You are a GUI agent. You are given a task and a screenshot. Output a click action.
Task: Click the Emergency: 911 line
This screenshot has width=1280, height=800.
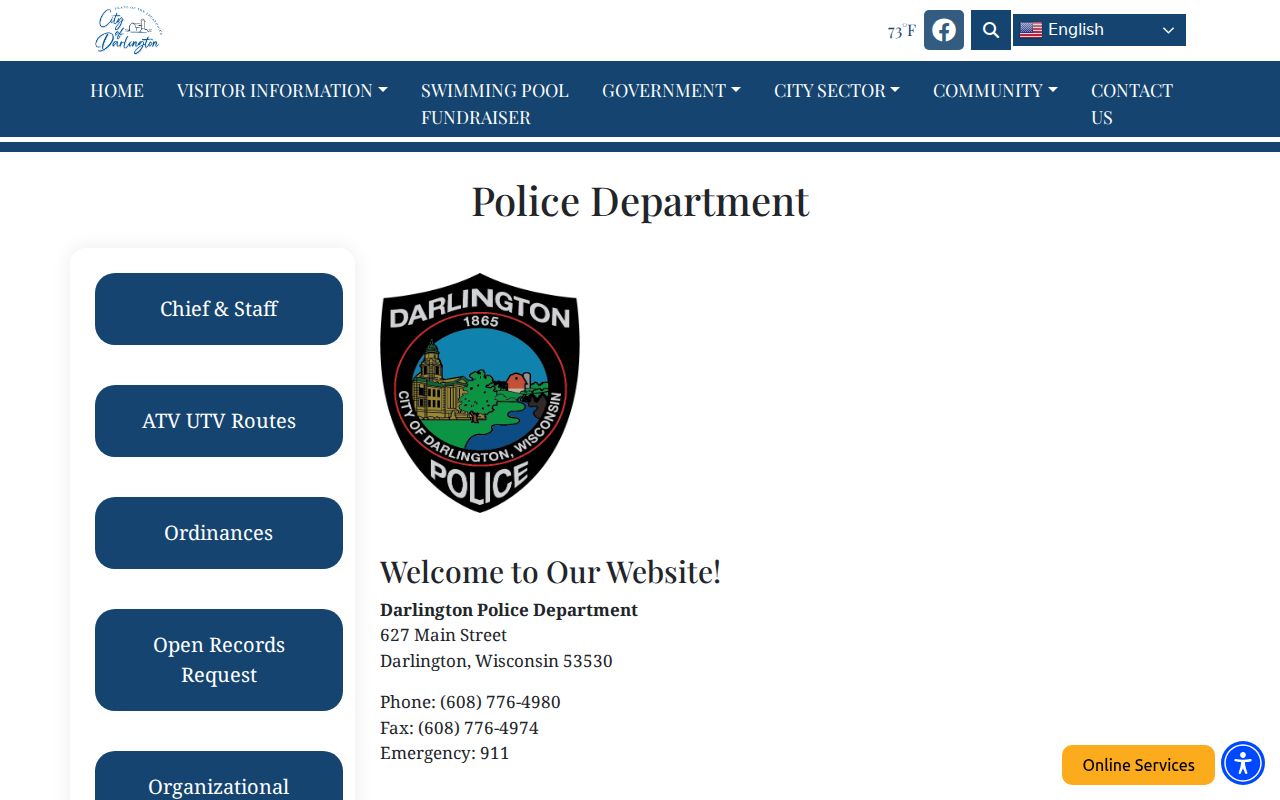point(445,753)
